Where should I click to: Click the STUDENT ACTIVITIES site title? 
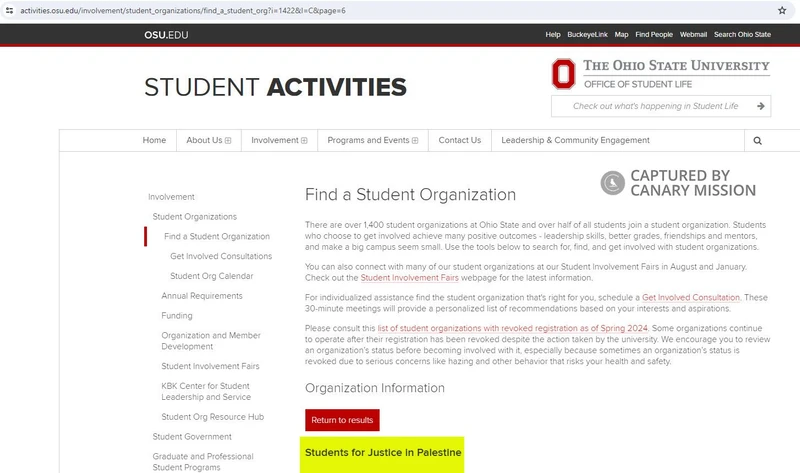pyautogui.click(x=276, y=87)
